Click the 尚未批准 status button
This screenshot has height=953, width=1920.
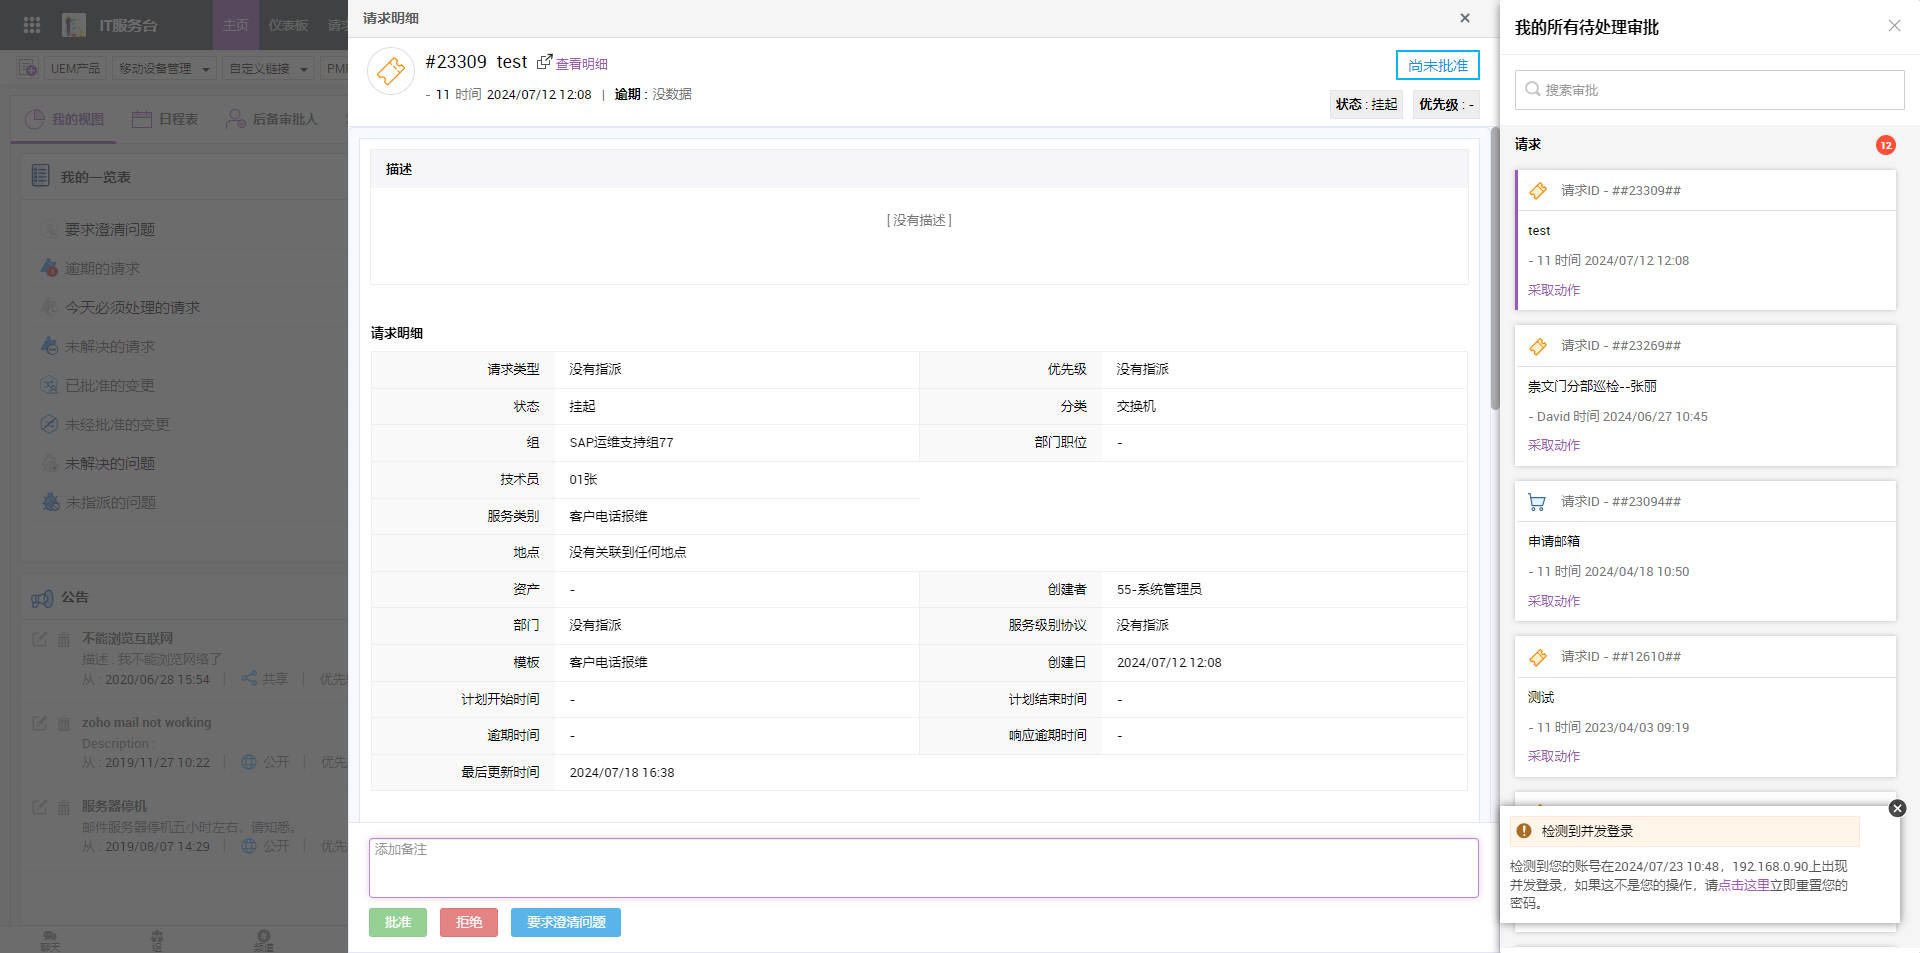(1437, 65)
